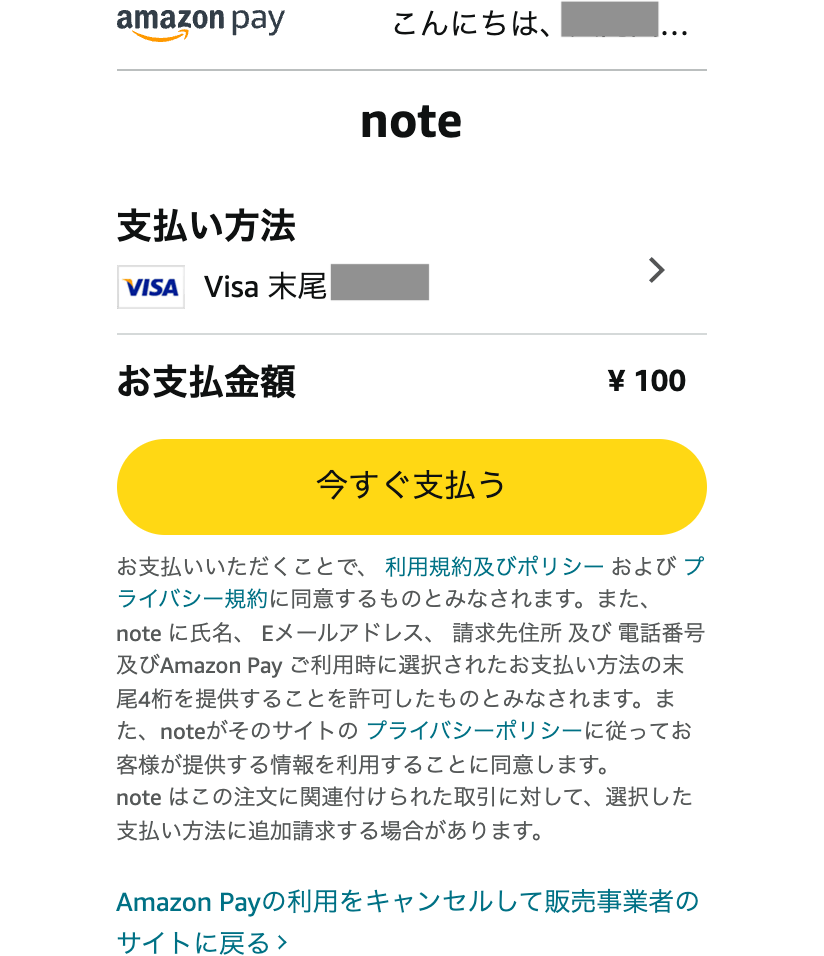
Task: Open note's プライバシーポリシー link
Action: pos(474,730)
